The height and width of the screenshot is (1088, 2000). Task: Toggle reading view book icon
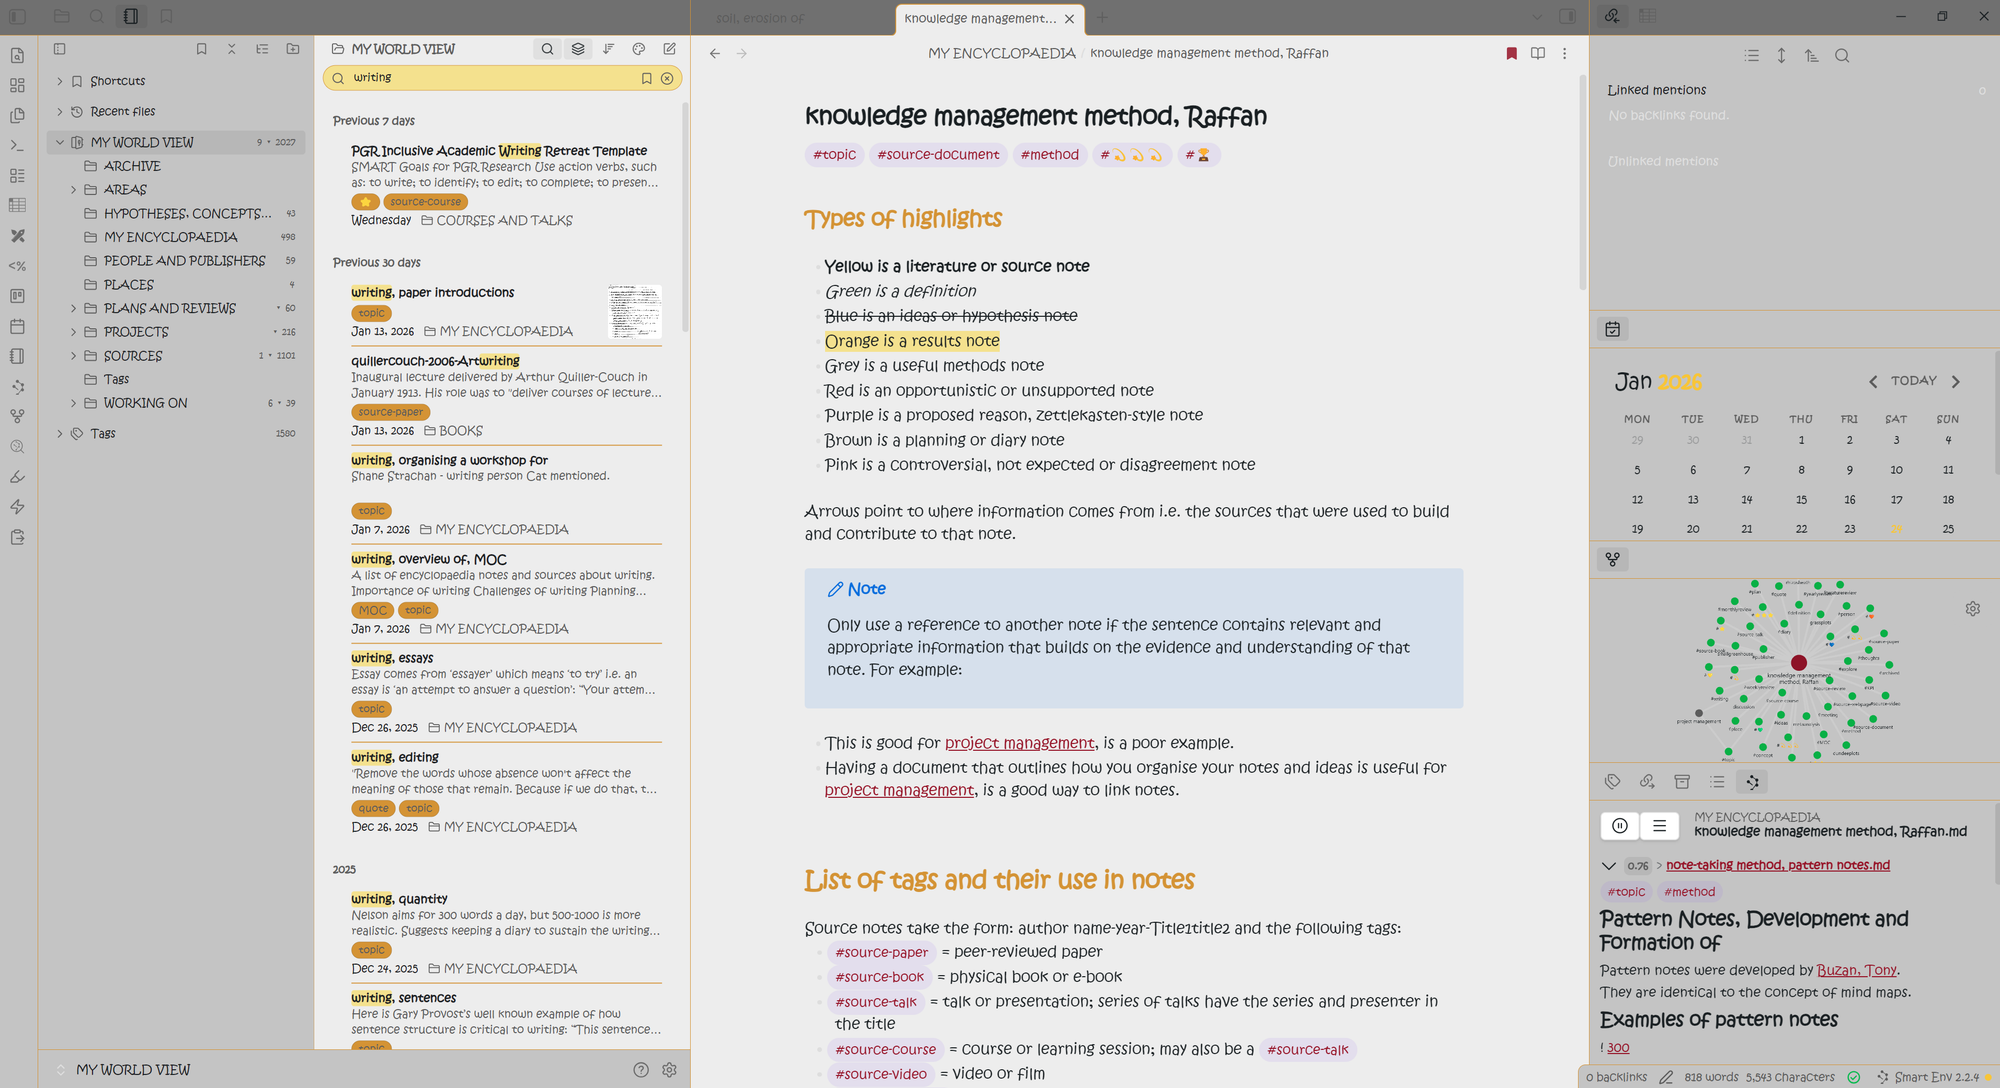pyautogui.click(x=1538, y=53)
